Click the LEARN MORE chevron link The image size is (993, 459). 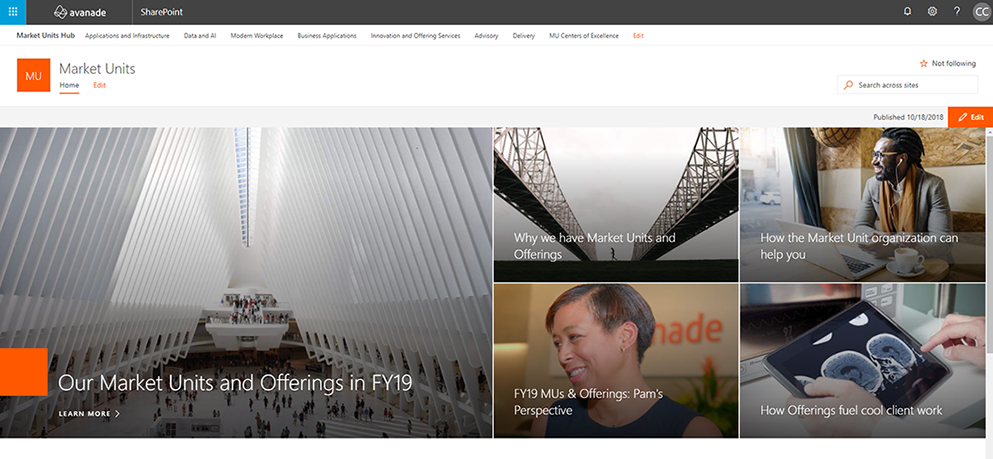89,413
